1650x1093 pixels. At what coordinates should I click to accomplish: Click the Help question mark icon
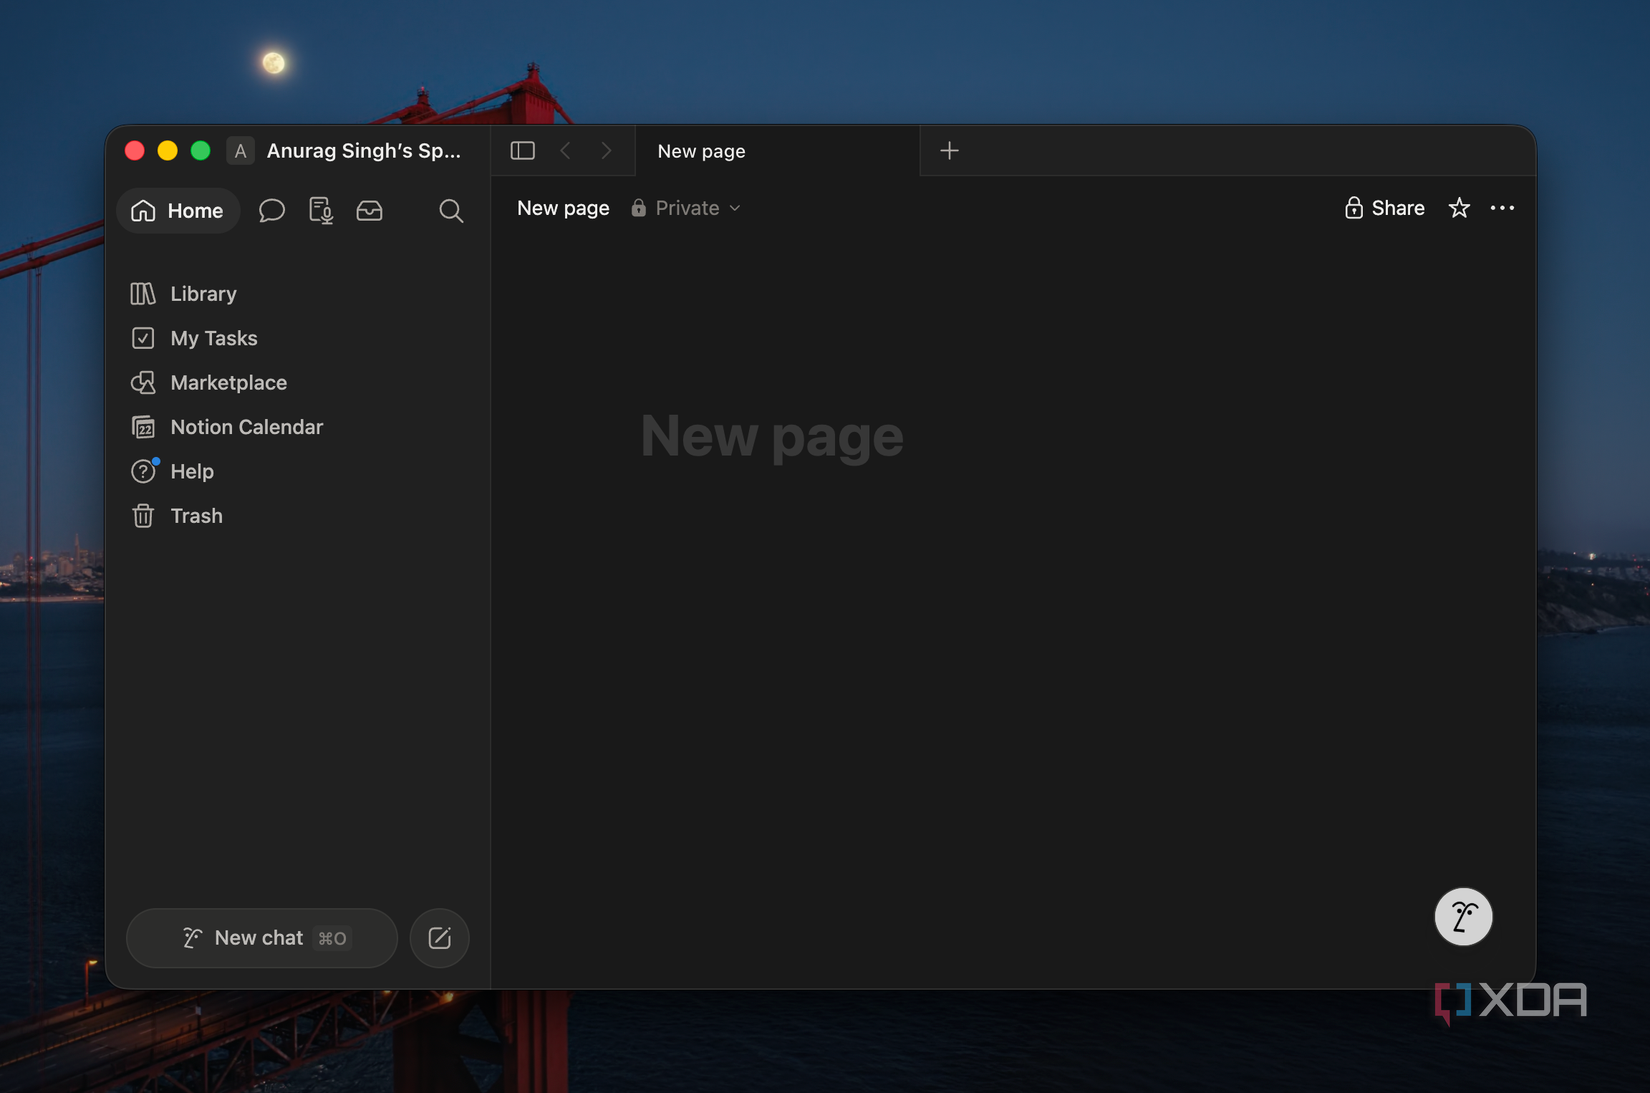[143, 471]
